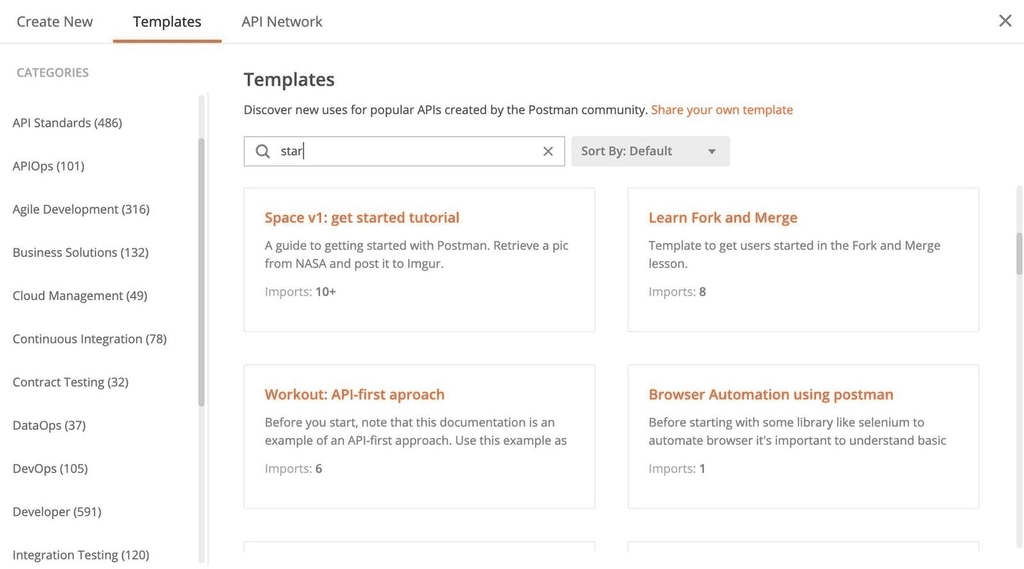The width and height of the screenshot is (1024, 569).
Task: Choose the Agile Development category
Action: [81, 209]
